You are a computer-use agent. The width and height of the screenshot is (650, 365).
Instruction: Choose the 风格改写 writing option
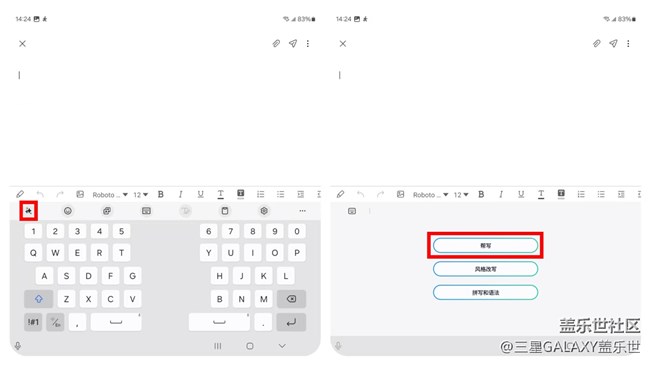[x=485, y=269]
